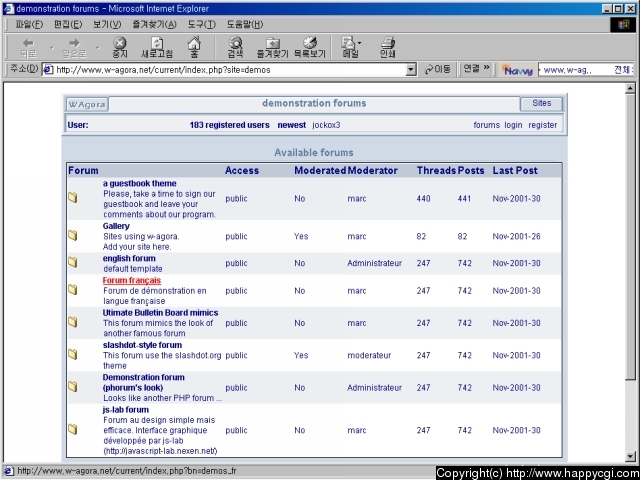640x480 pixels.
Task: Click the 'forums' navigation link
Action: click(x=487, y=125)
